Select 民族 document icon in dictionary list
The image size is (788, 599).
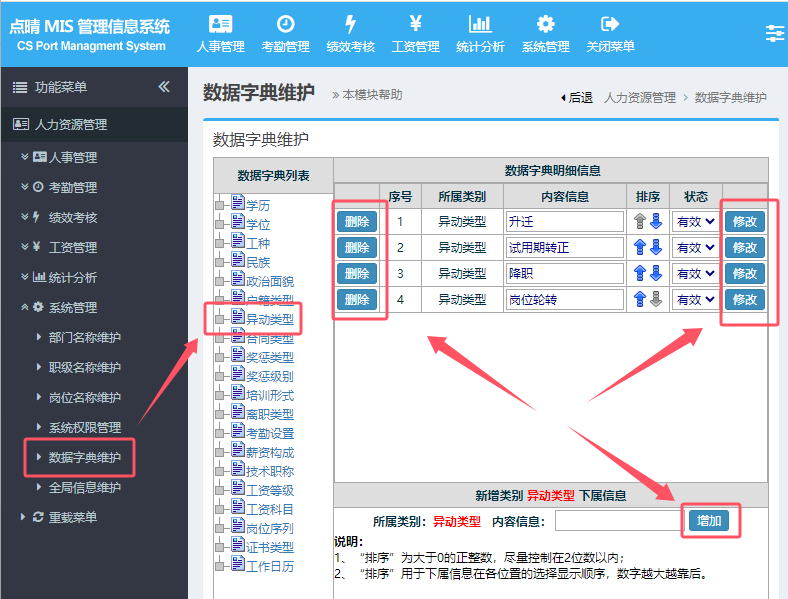[238, 260]
